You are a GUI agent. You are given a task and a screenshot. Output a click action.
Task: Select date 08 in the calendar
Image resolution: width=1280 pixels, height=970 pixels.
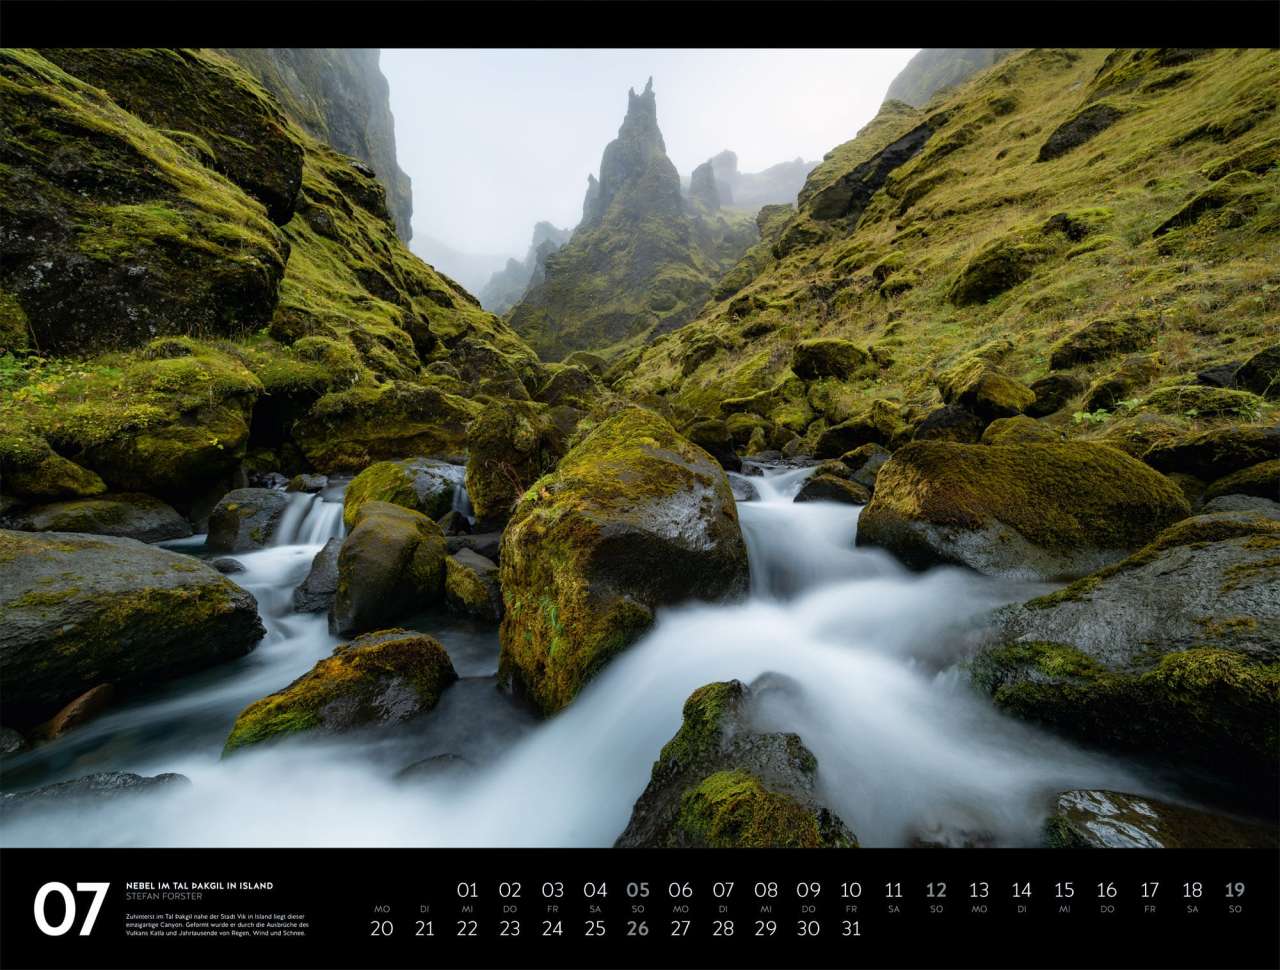point(765,890)
